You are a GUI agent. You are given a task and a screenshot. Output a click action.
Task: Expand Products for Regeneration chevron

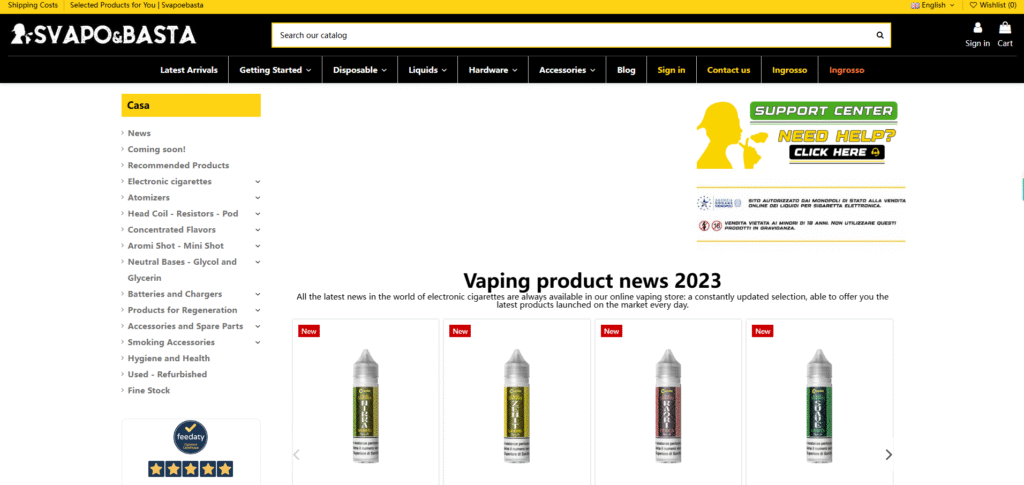point(258,310)
